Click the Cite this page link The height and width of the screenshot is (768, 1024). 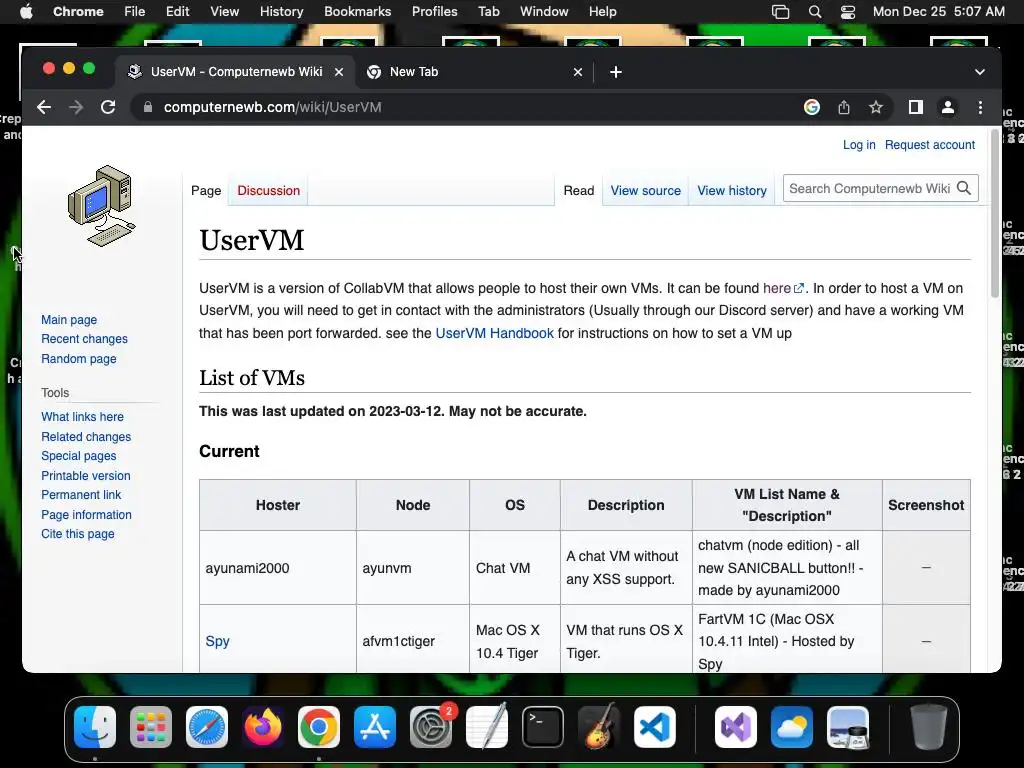[78, 534]
